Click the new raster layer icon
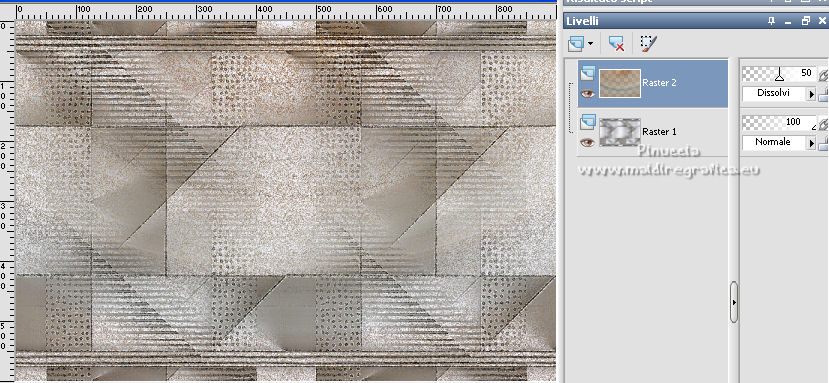 coord(576,43)
